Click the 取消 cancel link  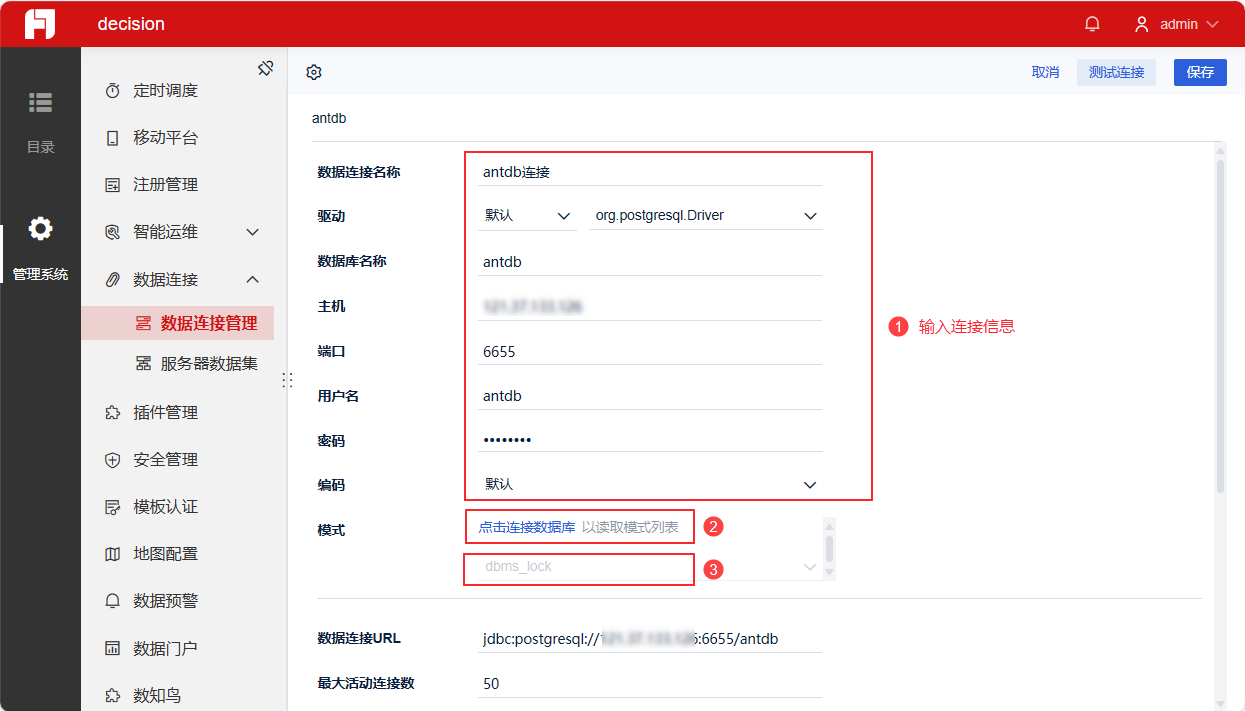click(1045, 72)
